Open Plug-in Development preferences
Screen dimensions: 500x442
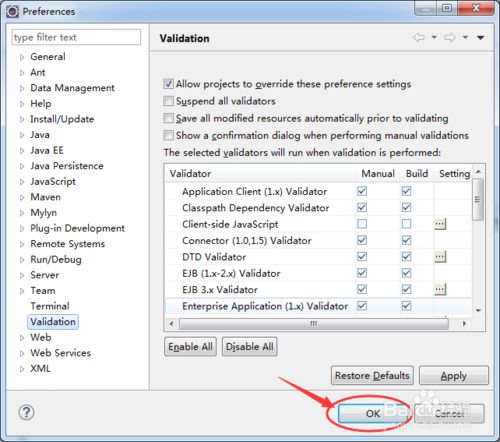pyautogui.click(x=77, y=228)
